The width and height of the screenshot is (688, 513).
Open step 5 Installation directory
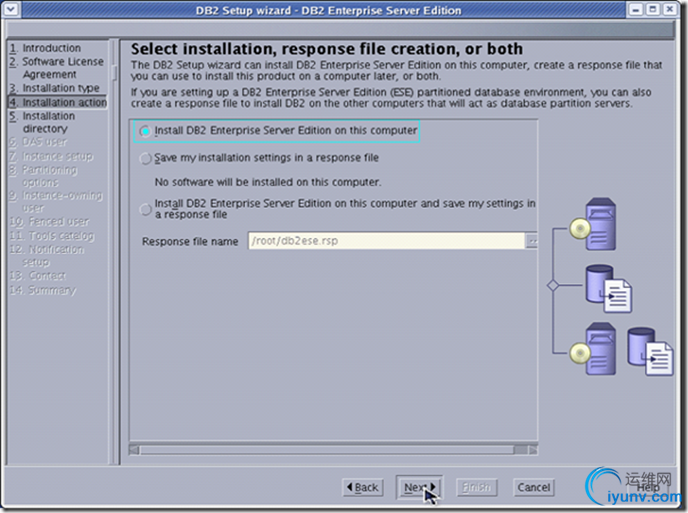42,122
